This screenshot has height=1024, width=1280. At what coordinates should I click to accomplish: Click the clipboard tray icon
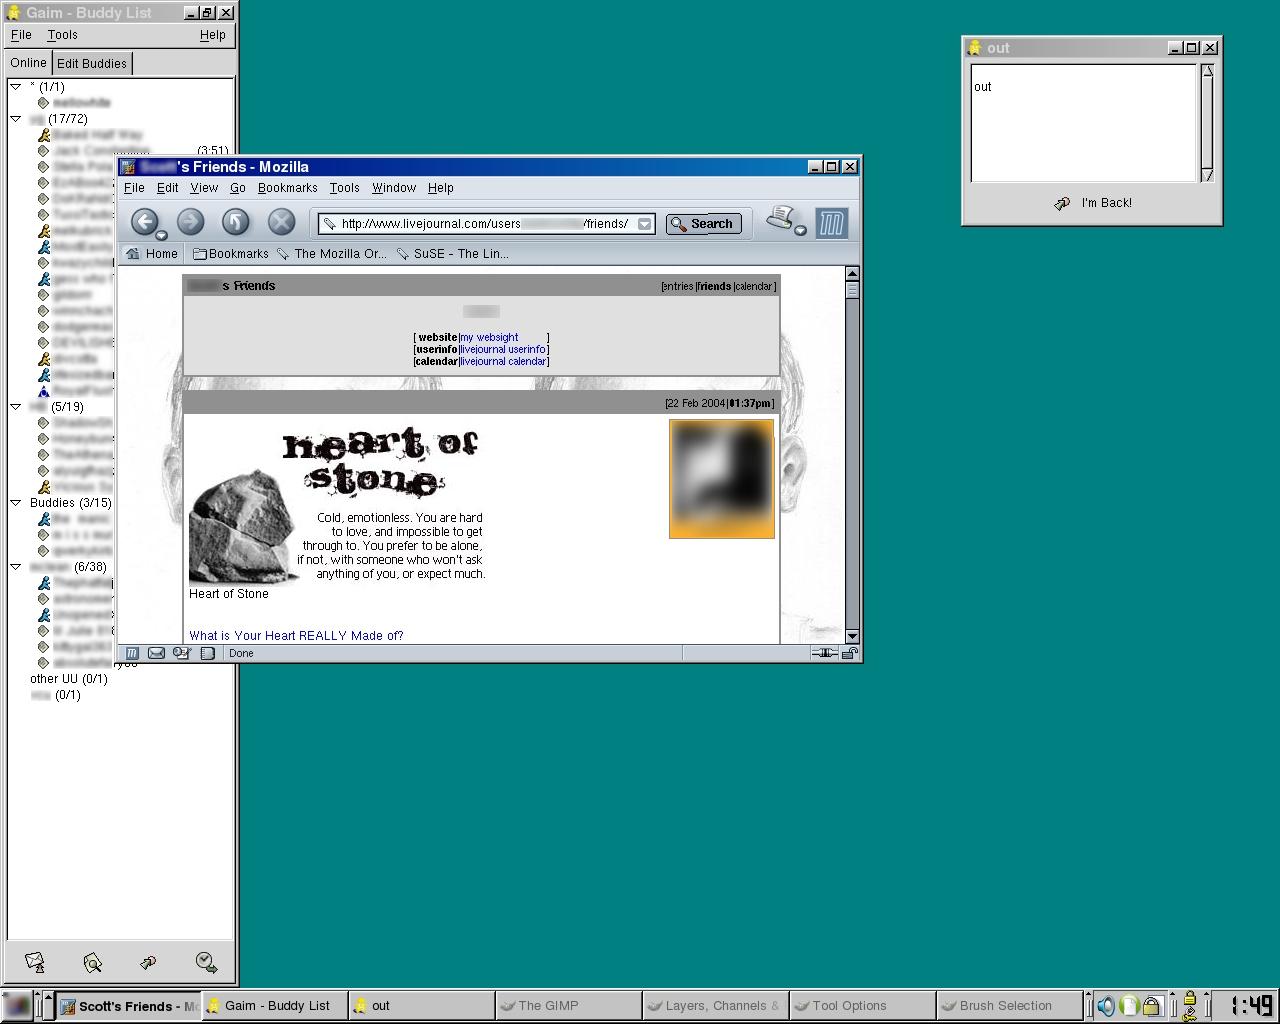[x=1128, y=1006]
